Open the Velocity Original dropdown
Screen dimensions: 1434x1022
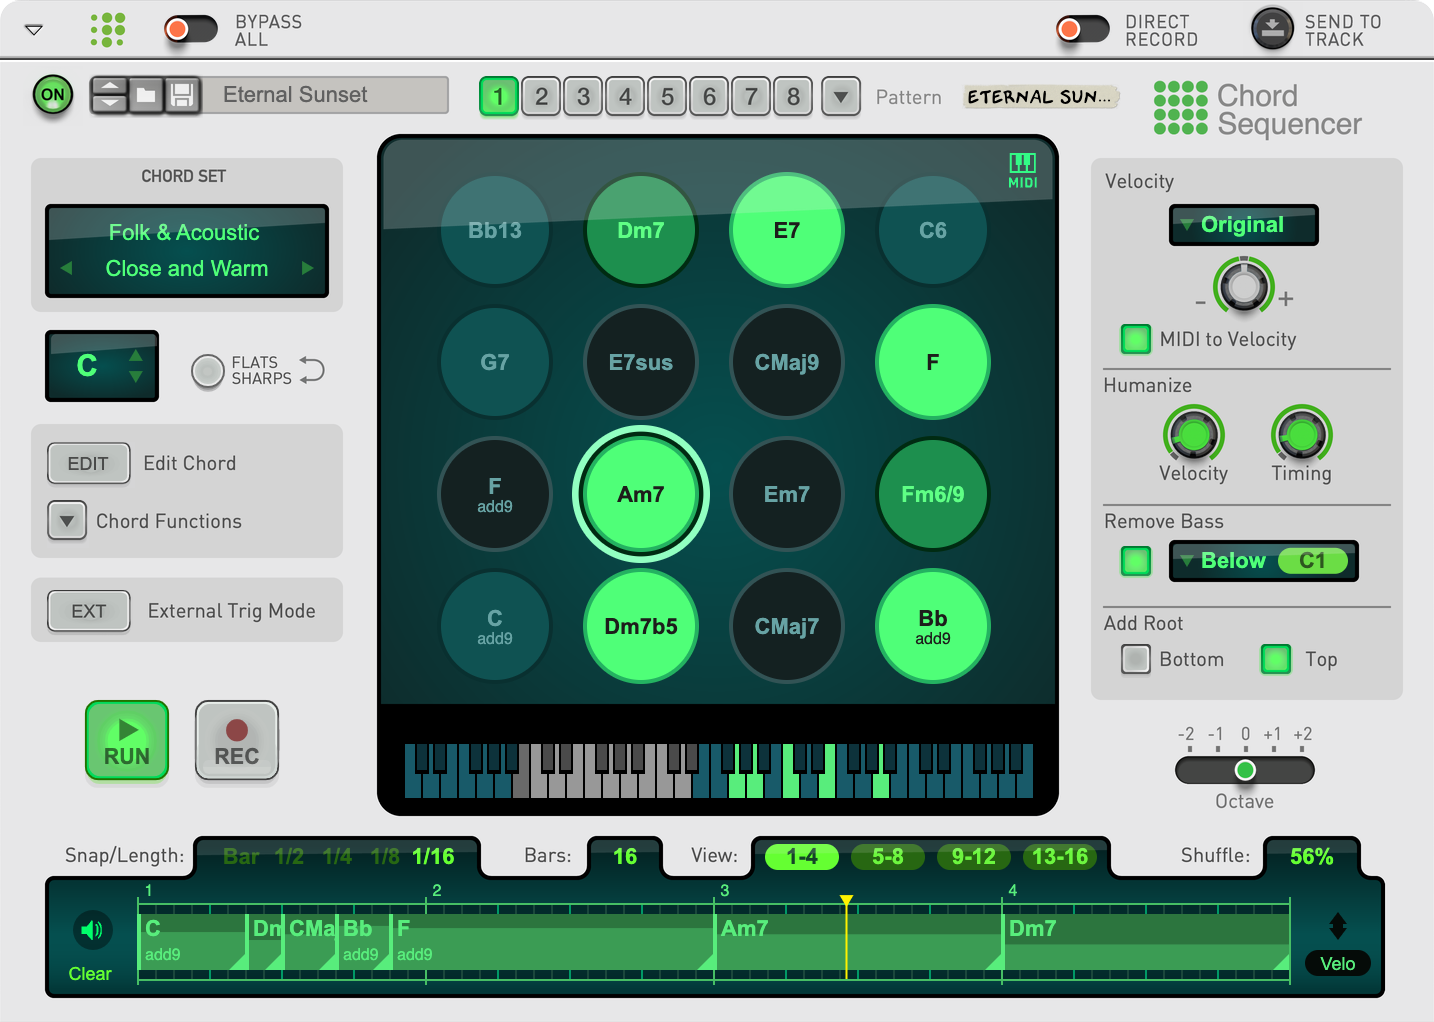coord(1243,225)
